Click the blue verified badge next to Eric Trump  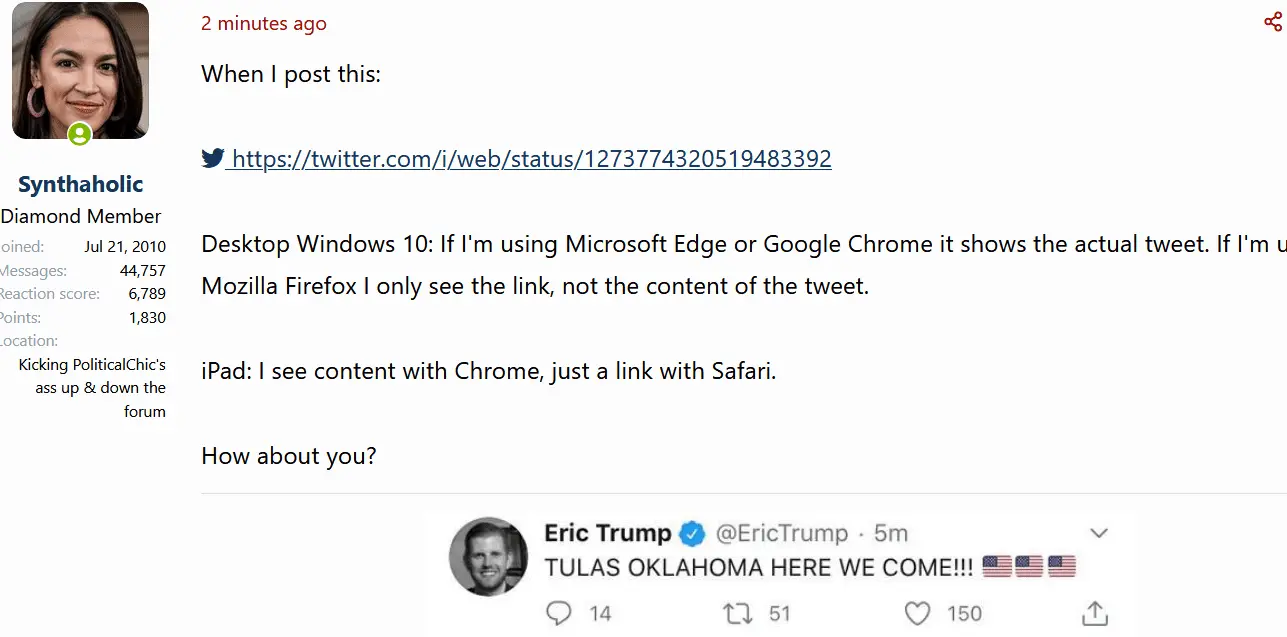[693, 534]
